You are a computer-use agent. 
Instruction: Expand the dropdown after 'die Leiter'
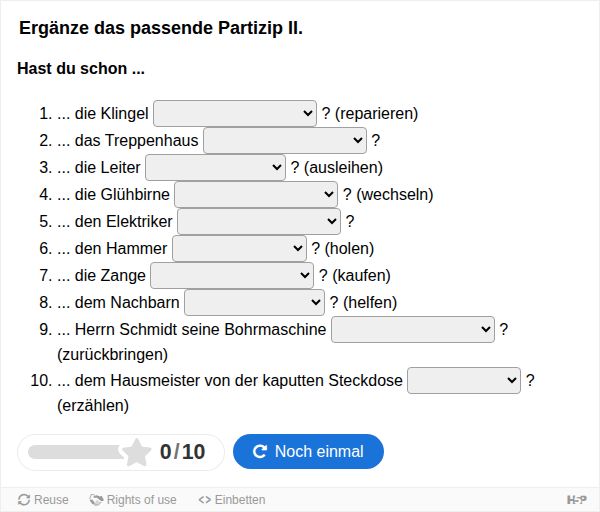point(215,167)
